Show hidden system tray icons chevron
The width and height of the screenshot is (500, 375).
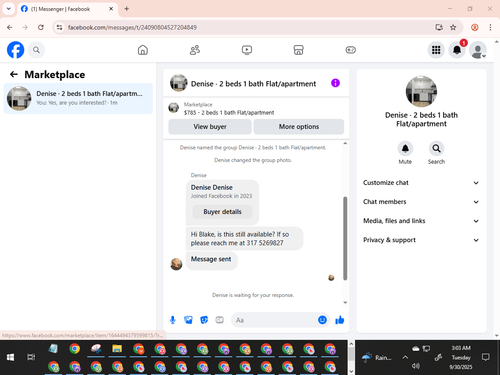[405, 357]
